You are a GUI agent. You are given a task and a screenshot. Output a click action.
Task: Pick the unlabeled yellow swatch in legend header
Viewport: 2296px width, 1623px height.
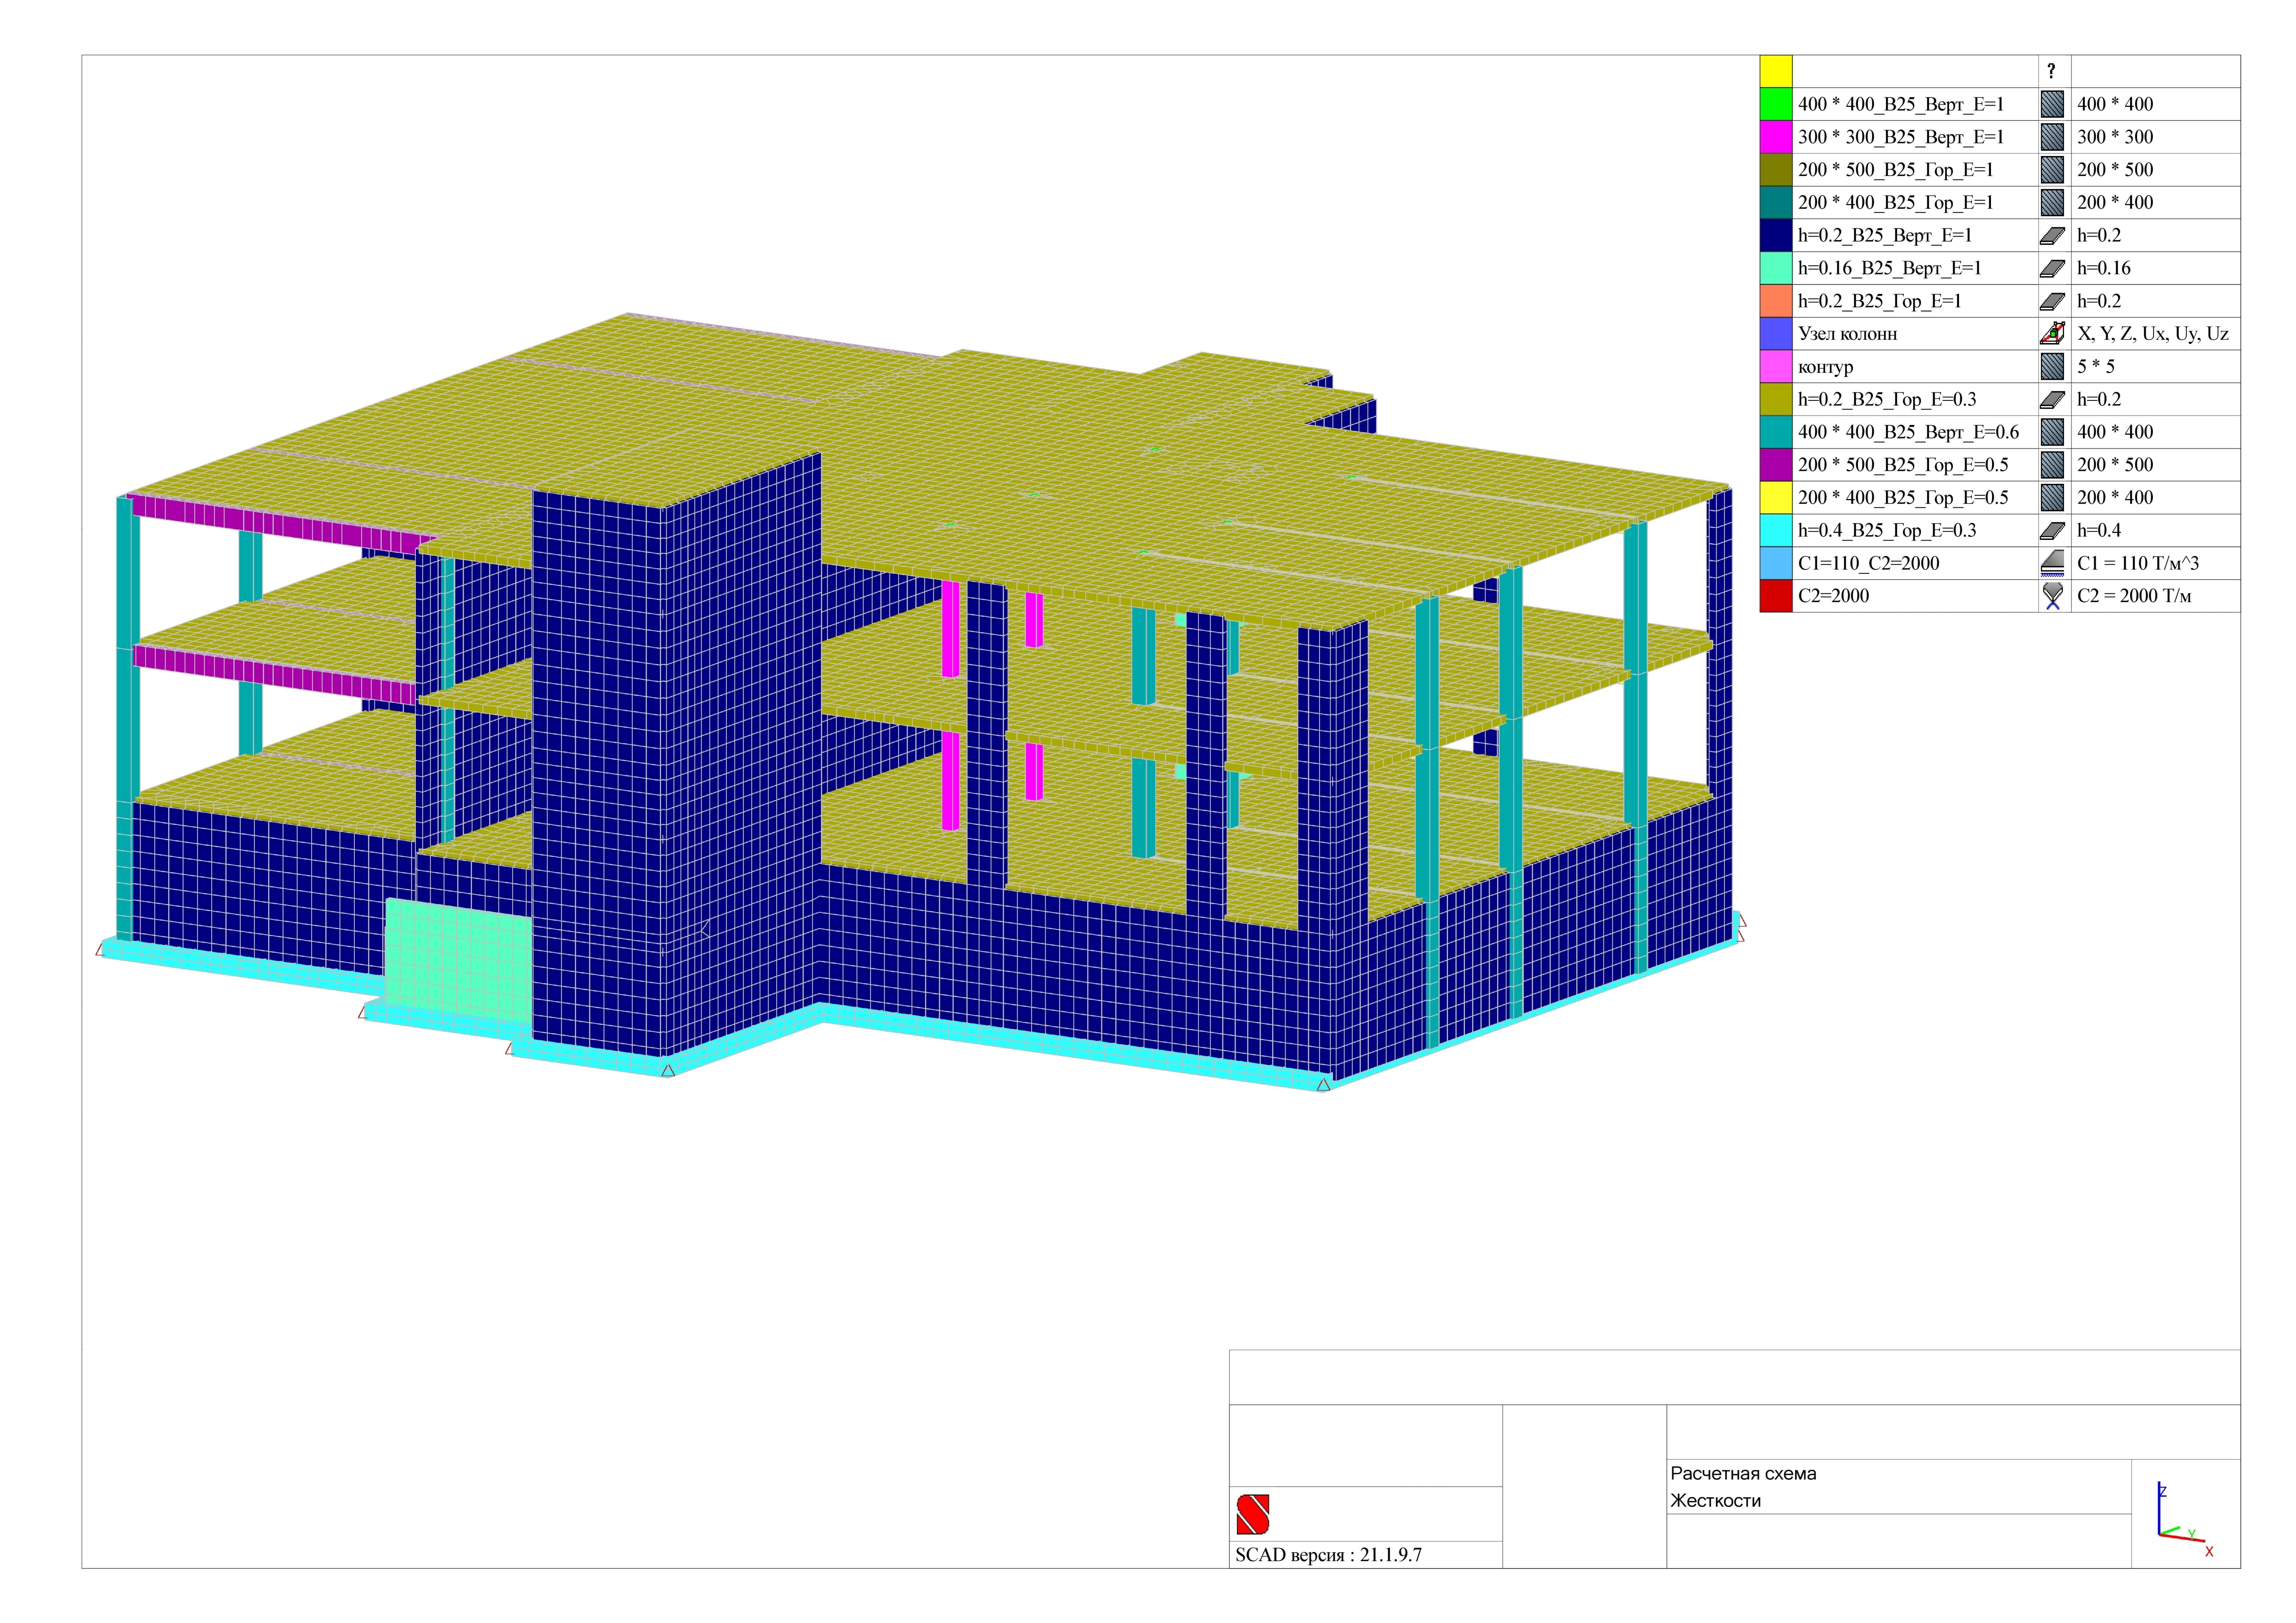(x=1776, y=71)
